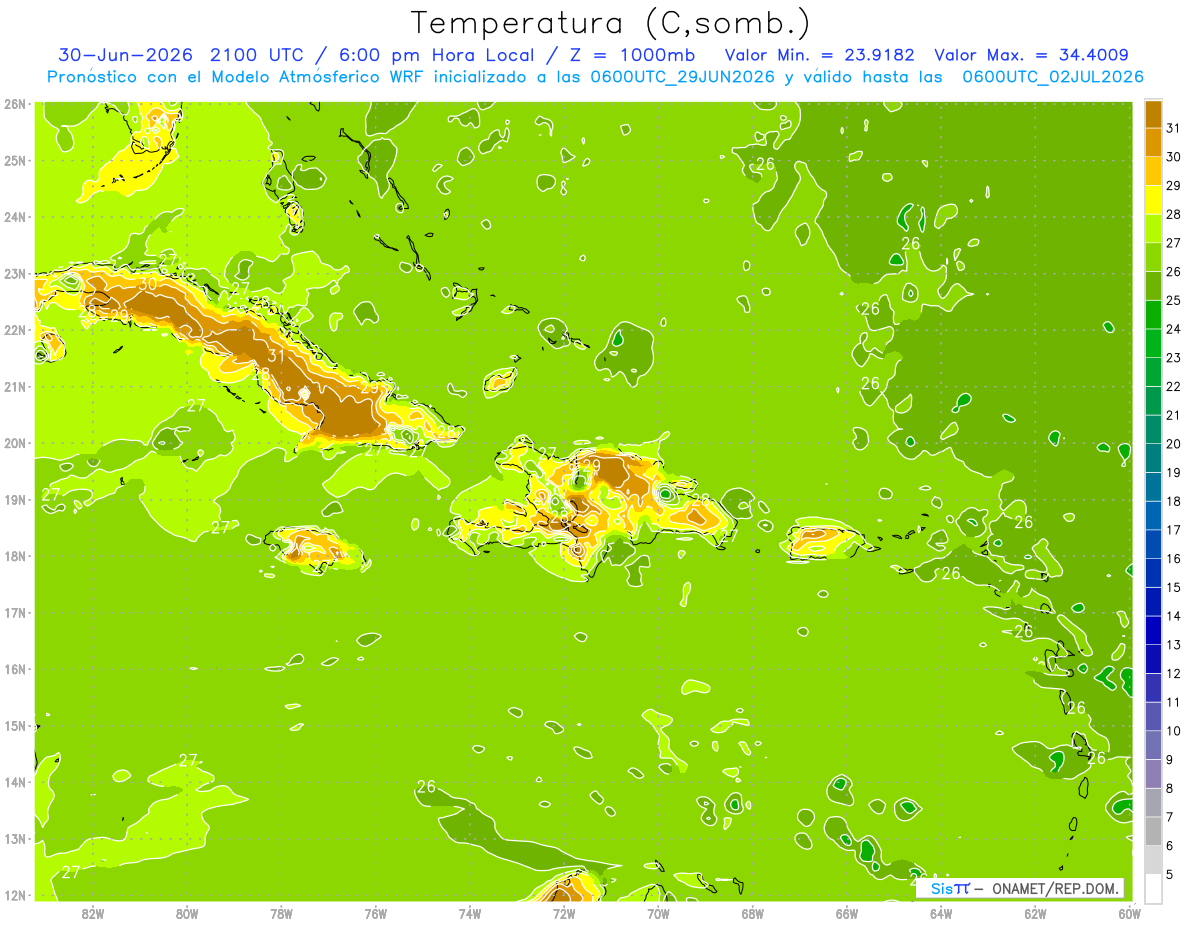Click the '31' contour label over Cuba
This screenshot has height=927, width=1200.
pyautogui.click(x=277, y=355)
